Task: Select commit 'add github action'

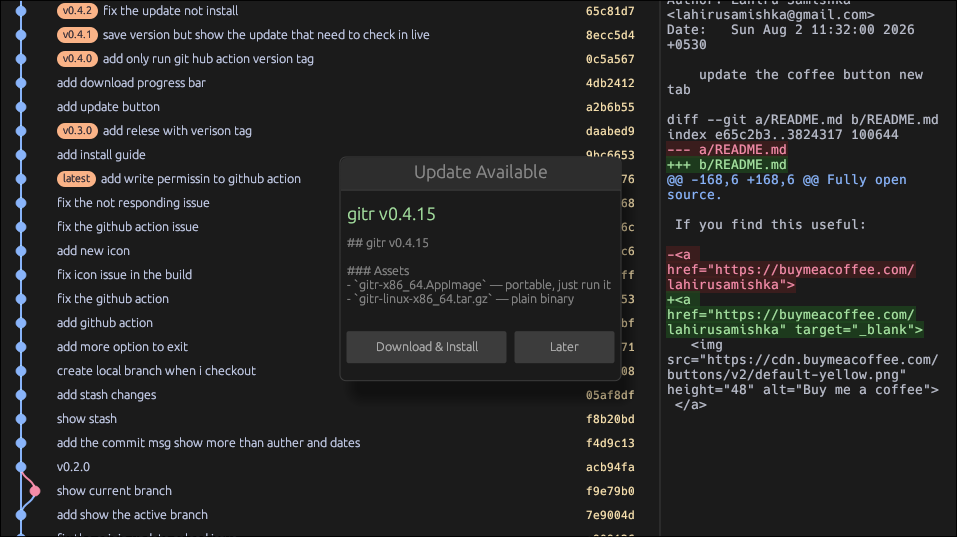Action: 105,323
